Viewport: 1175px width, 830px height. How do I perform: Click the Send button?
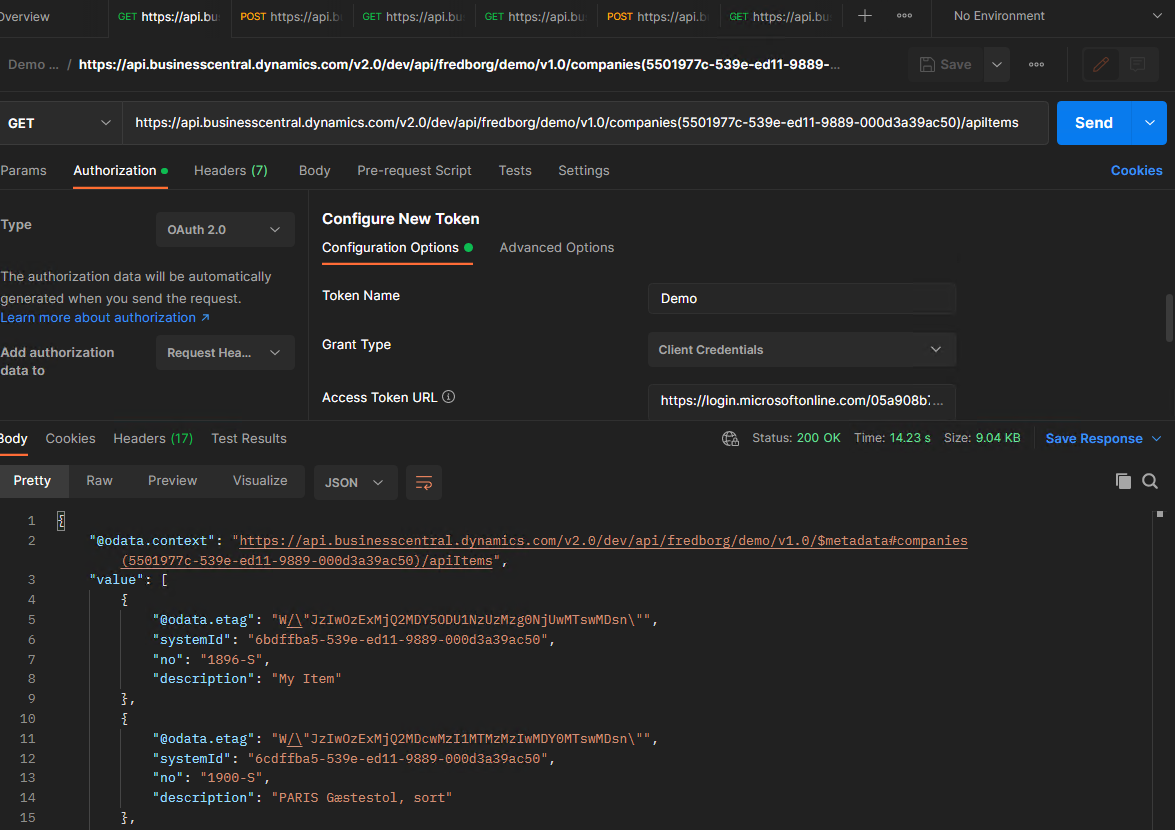(x=1093, y=122)
